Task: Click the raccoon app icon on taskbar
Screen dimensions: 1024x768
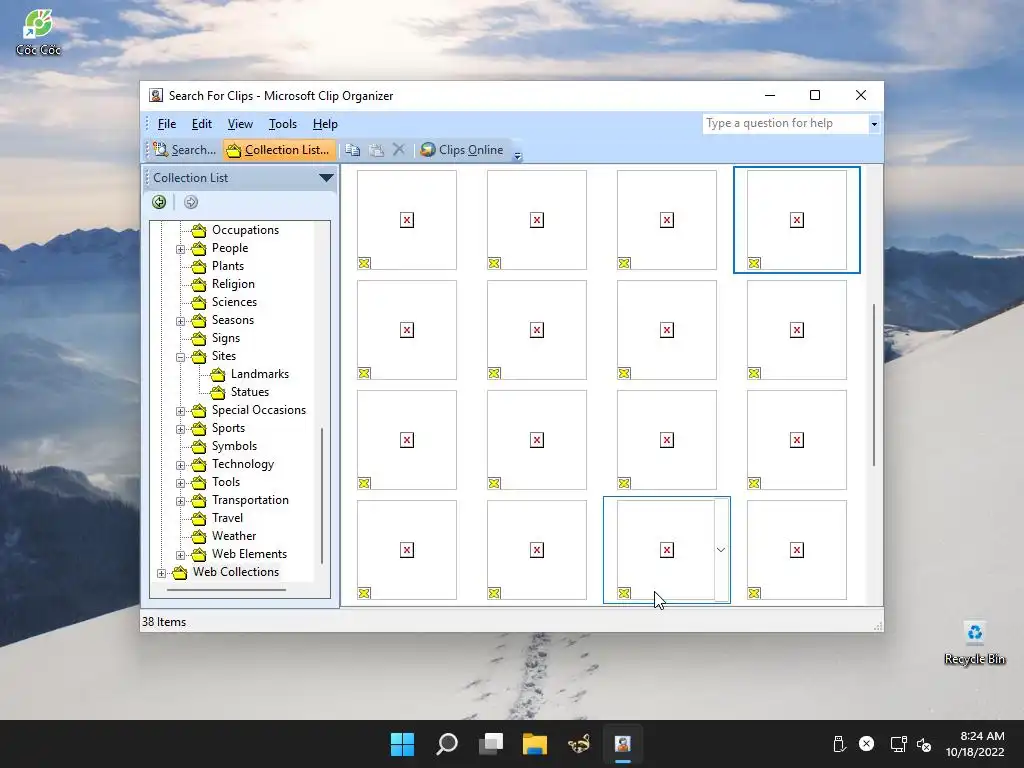Action: (579, 744)
